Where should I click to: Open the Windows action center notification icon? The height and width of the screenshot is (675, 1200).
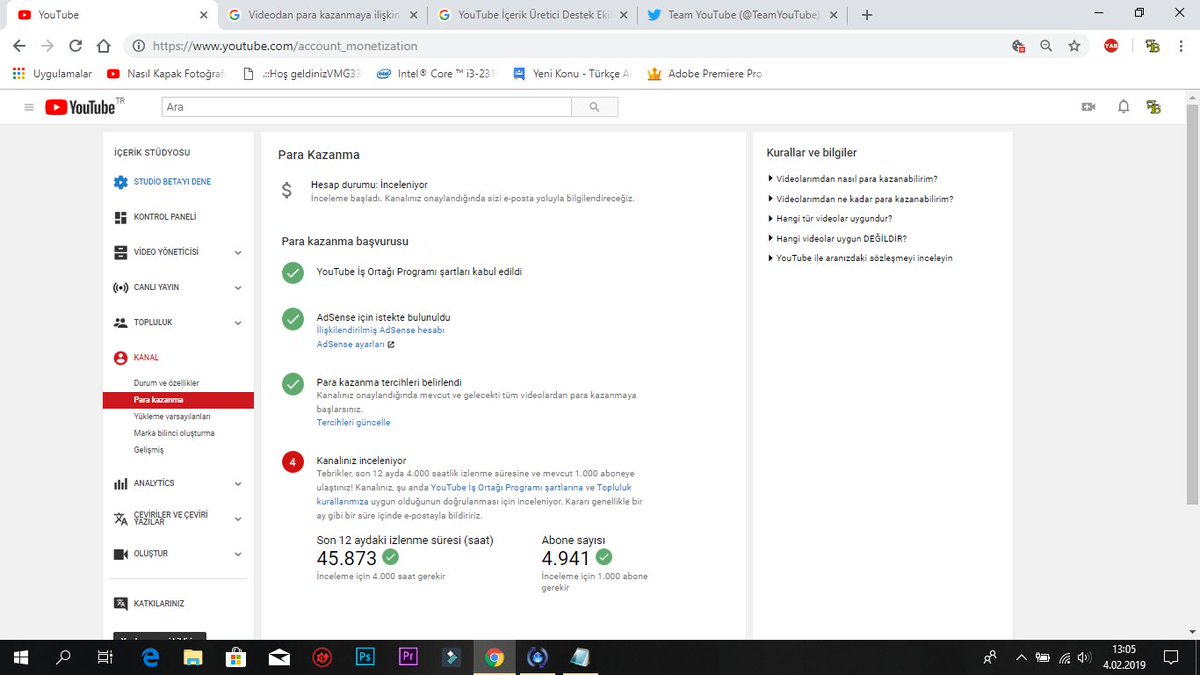[1170, 657]
